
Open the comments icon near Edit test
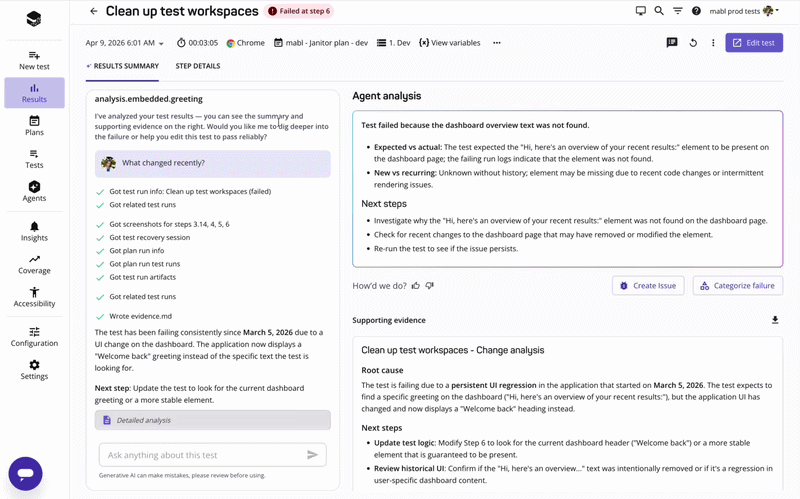point(672,43)
